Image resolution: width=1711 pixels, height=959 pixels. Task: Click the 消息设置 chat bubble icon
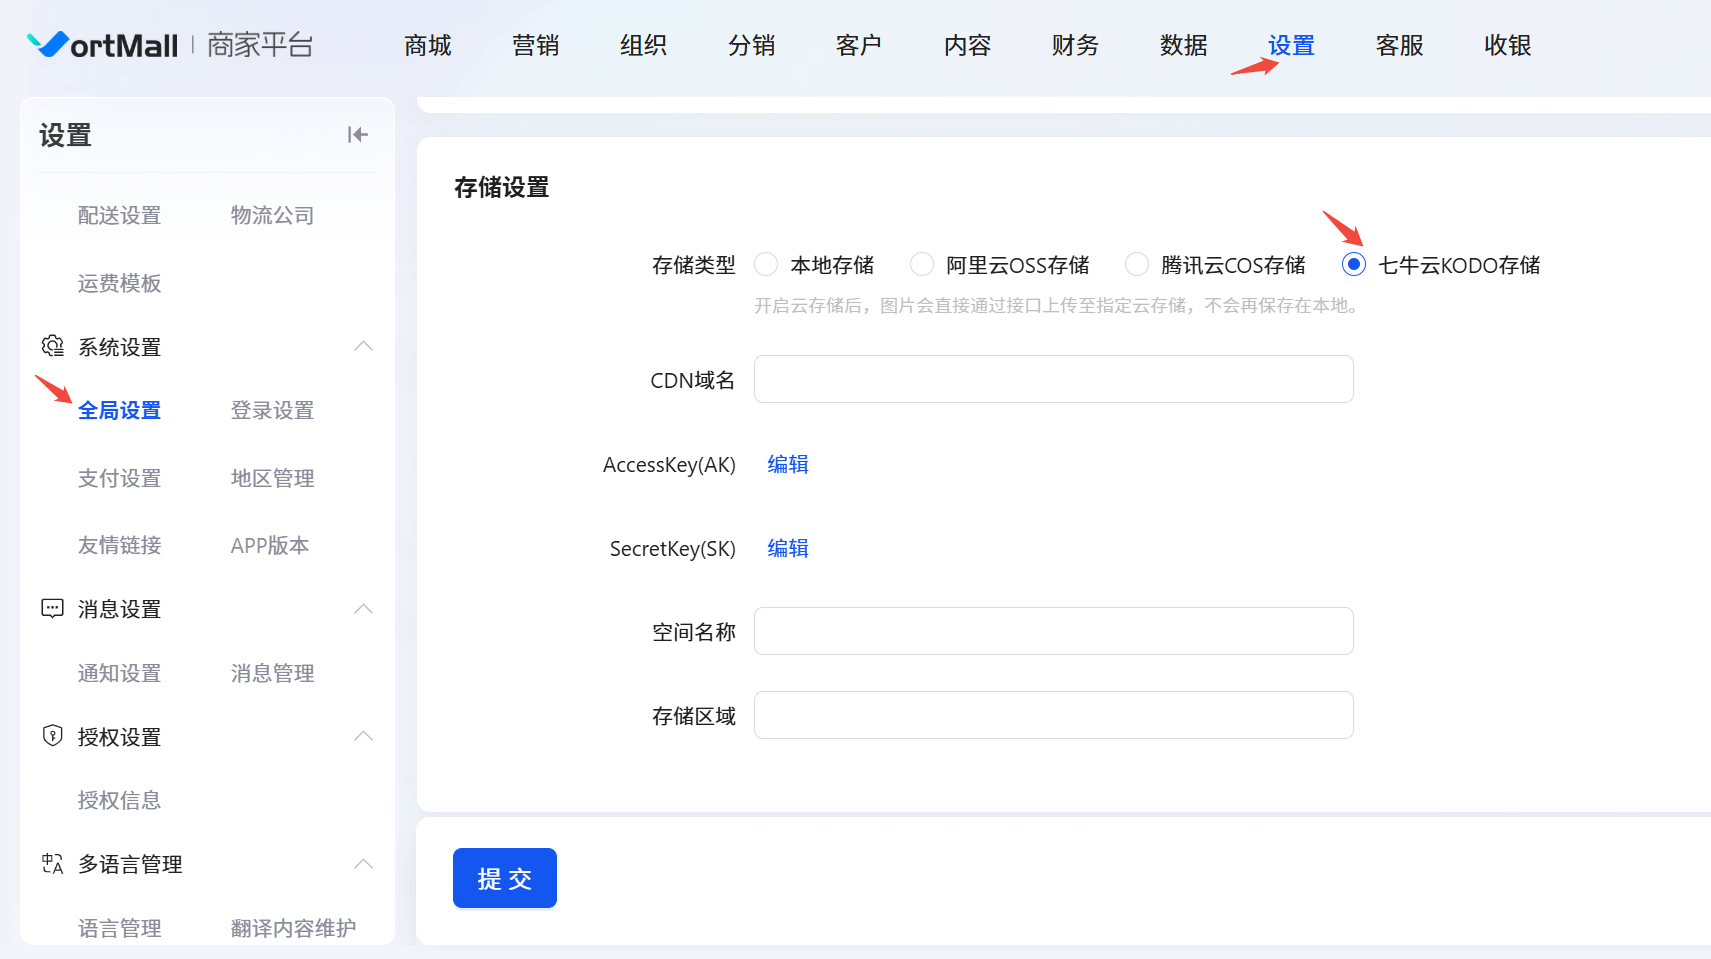52,608
